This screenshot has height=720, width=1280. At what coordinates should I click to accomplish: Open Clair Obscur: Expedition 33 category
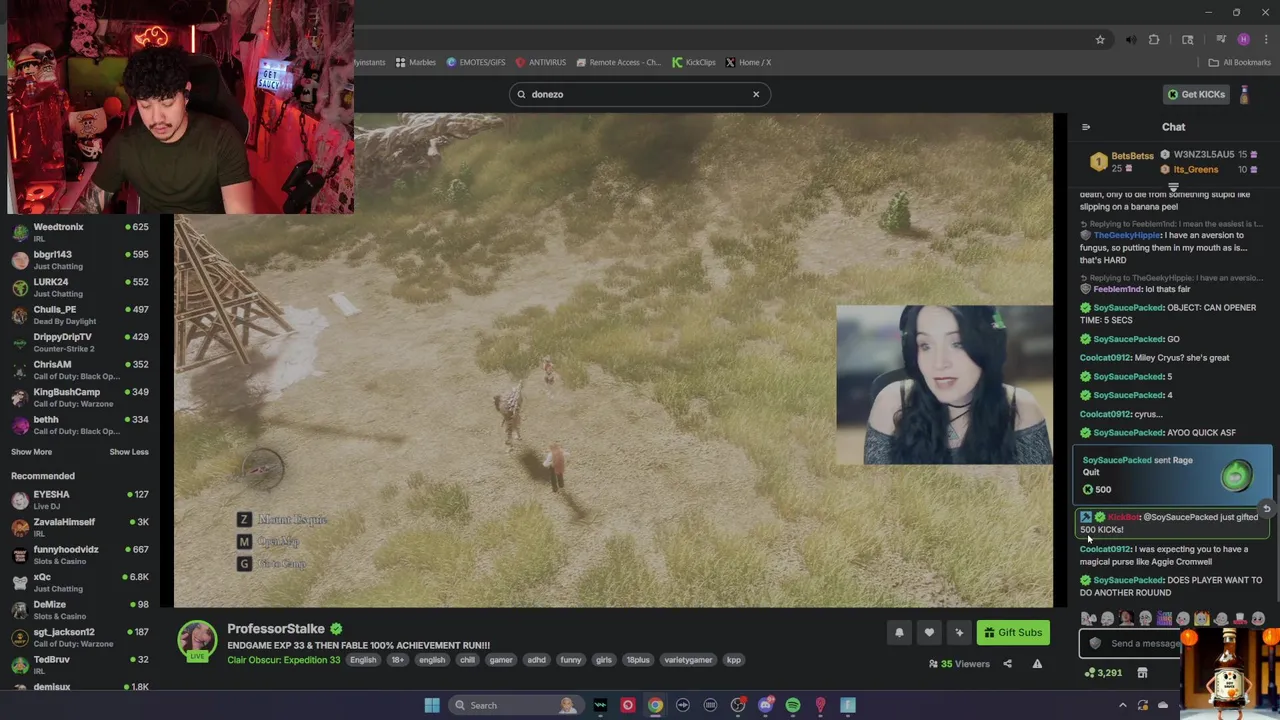coord(284,660)
